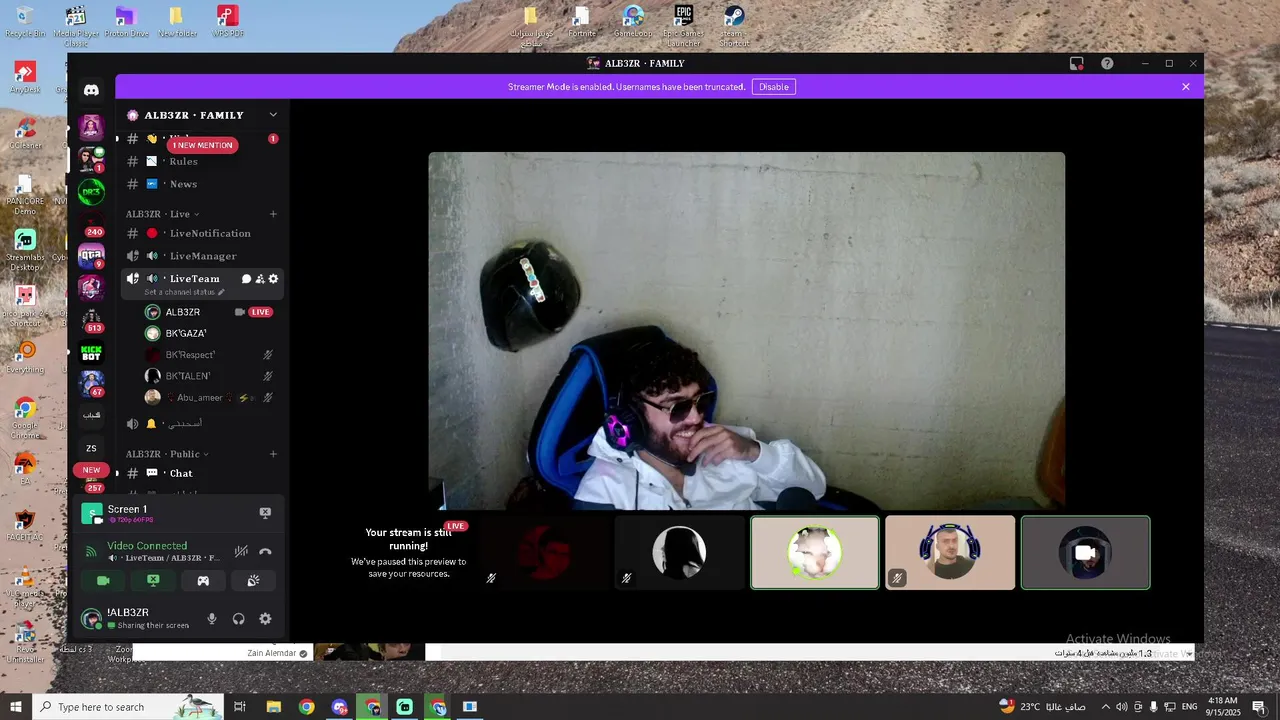The image size is (1280, 720).
Task: Click the paused stream preview tile
Action: point(409,552)
